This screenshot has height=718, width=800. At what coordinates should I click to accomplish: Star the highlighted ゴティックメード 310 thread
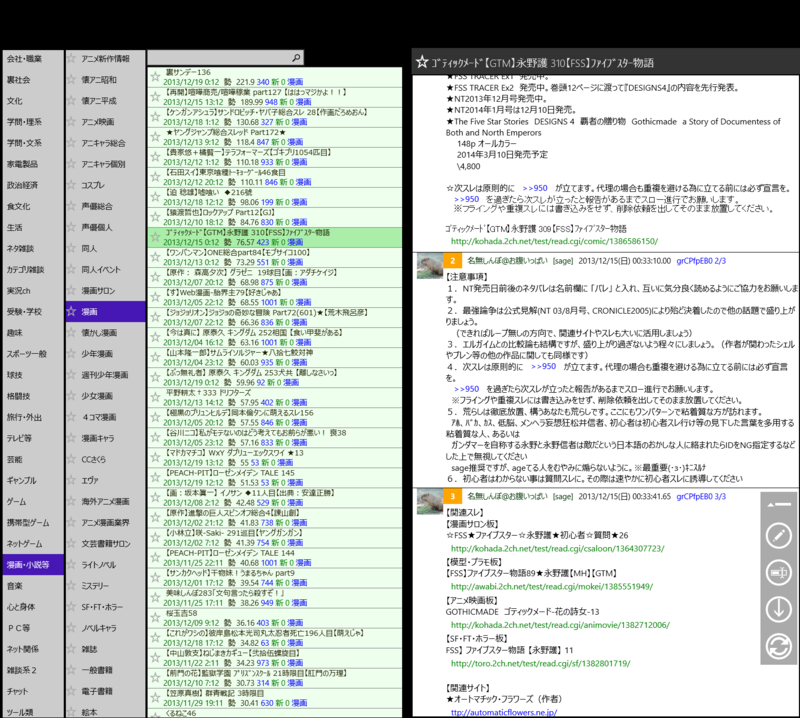click(155, 237)
